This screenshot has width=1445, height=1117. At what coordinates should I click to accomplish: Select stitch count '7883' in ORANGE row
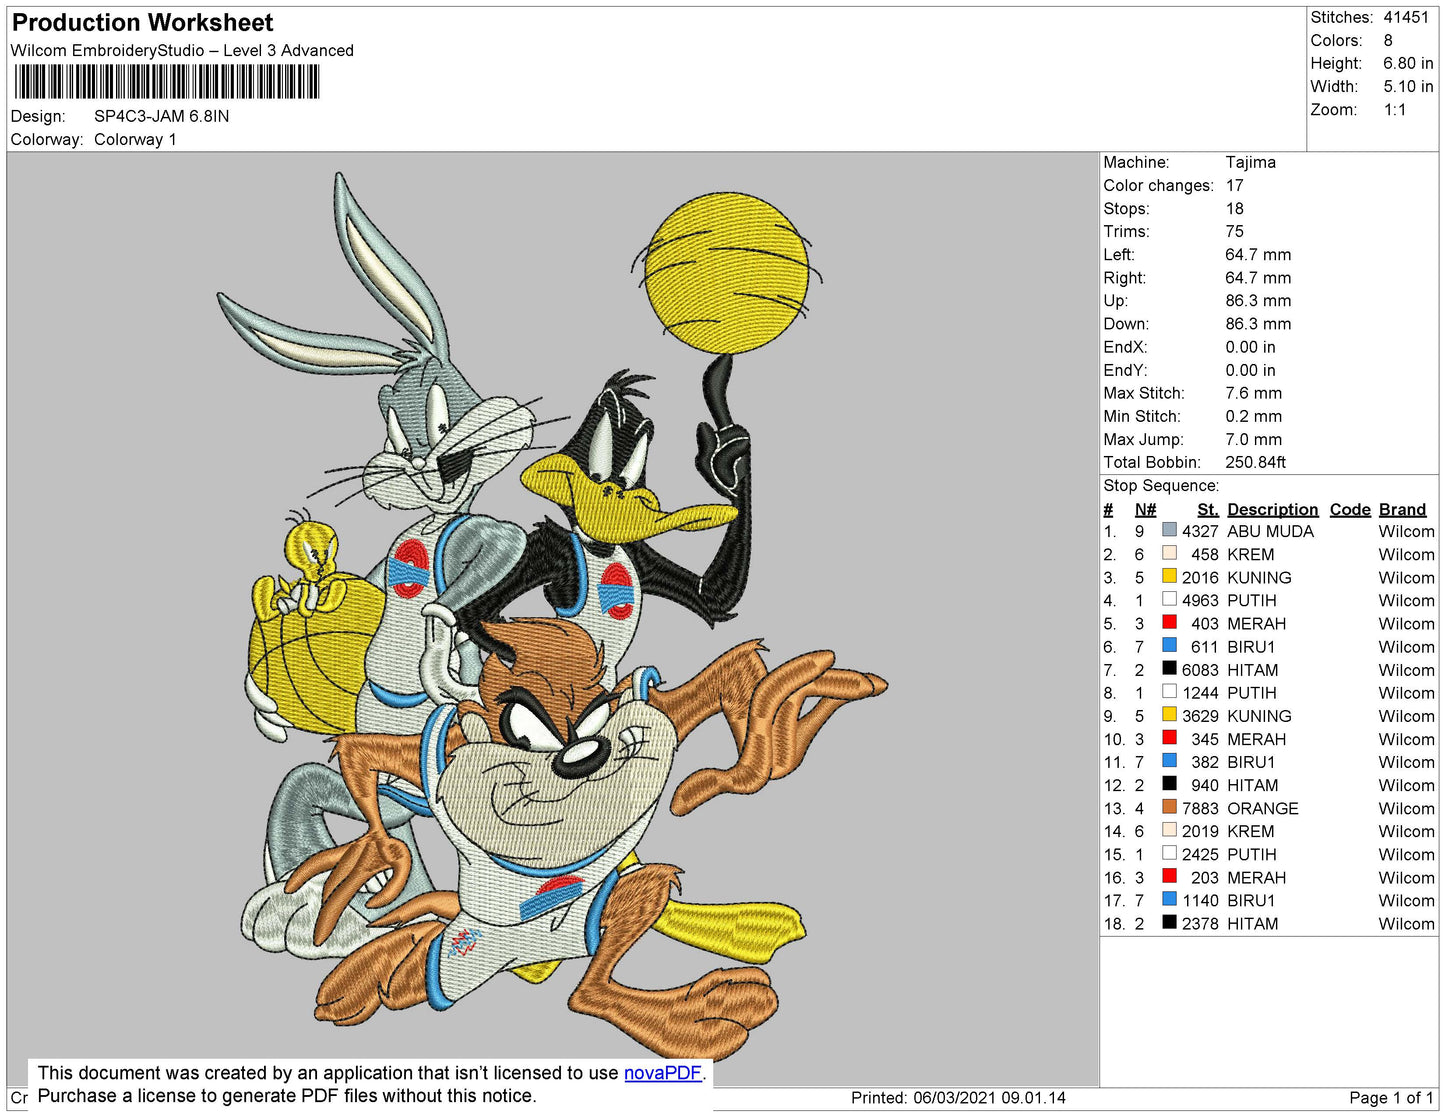pyautogui.click(x=1200, y=809)
